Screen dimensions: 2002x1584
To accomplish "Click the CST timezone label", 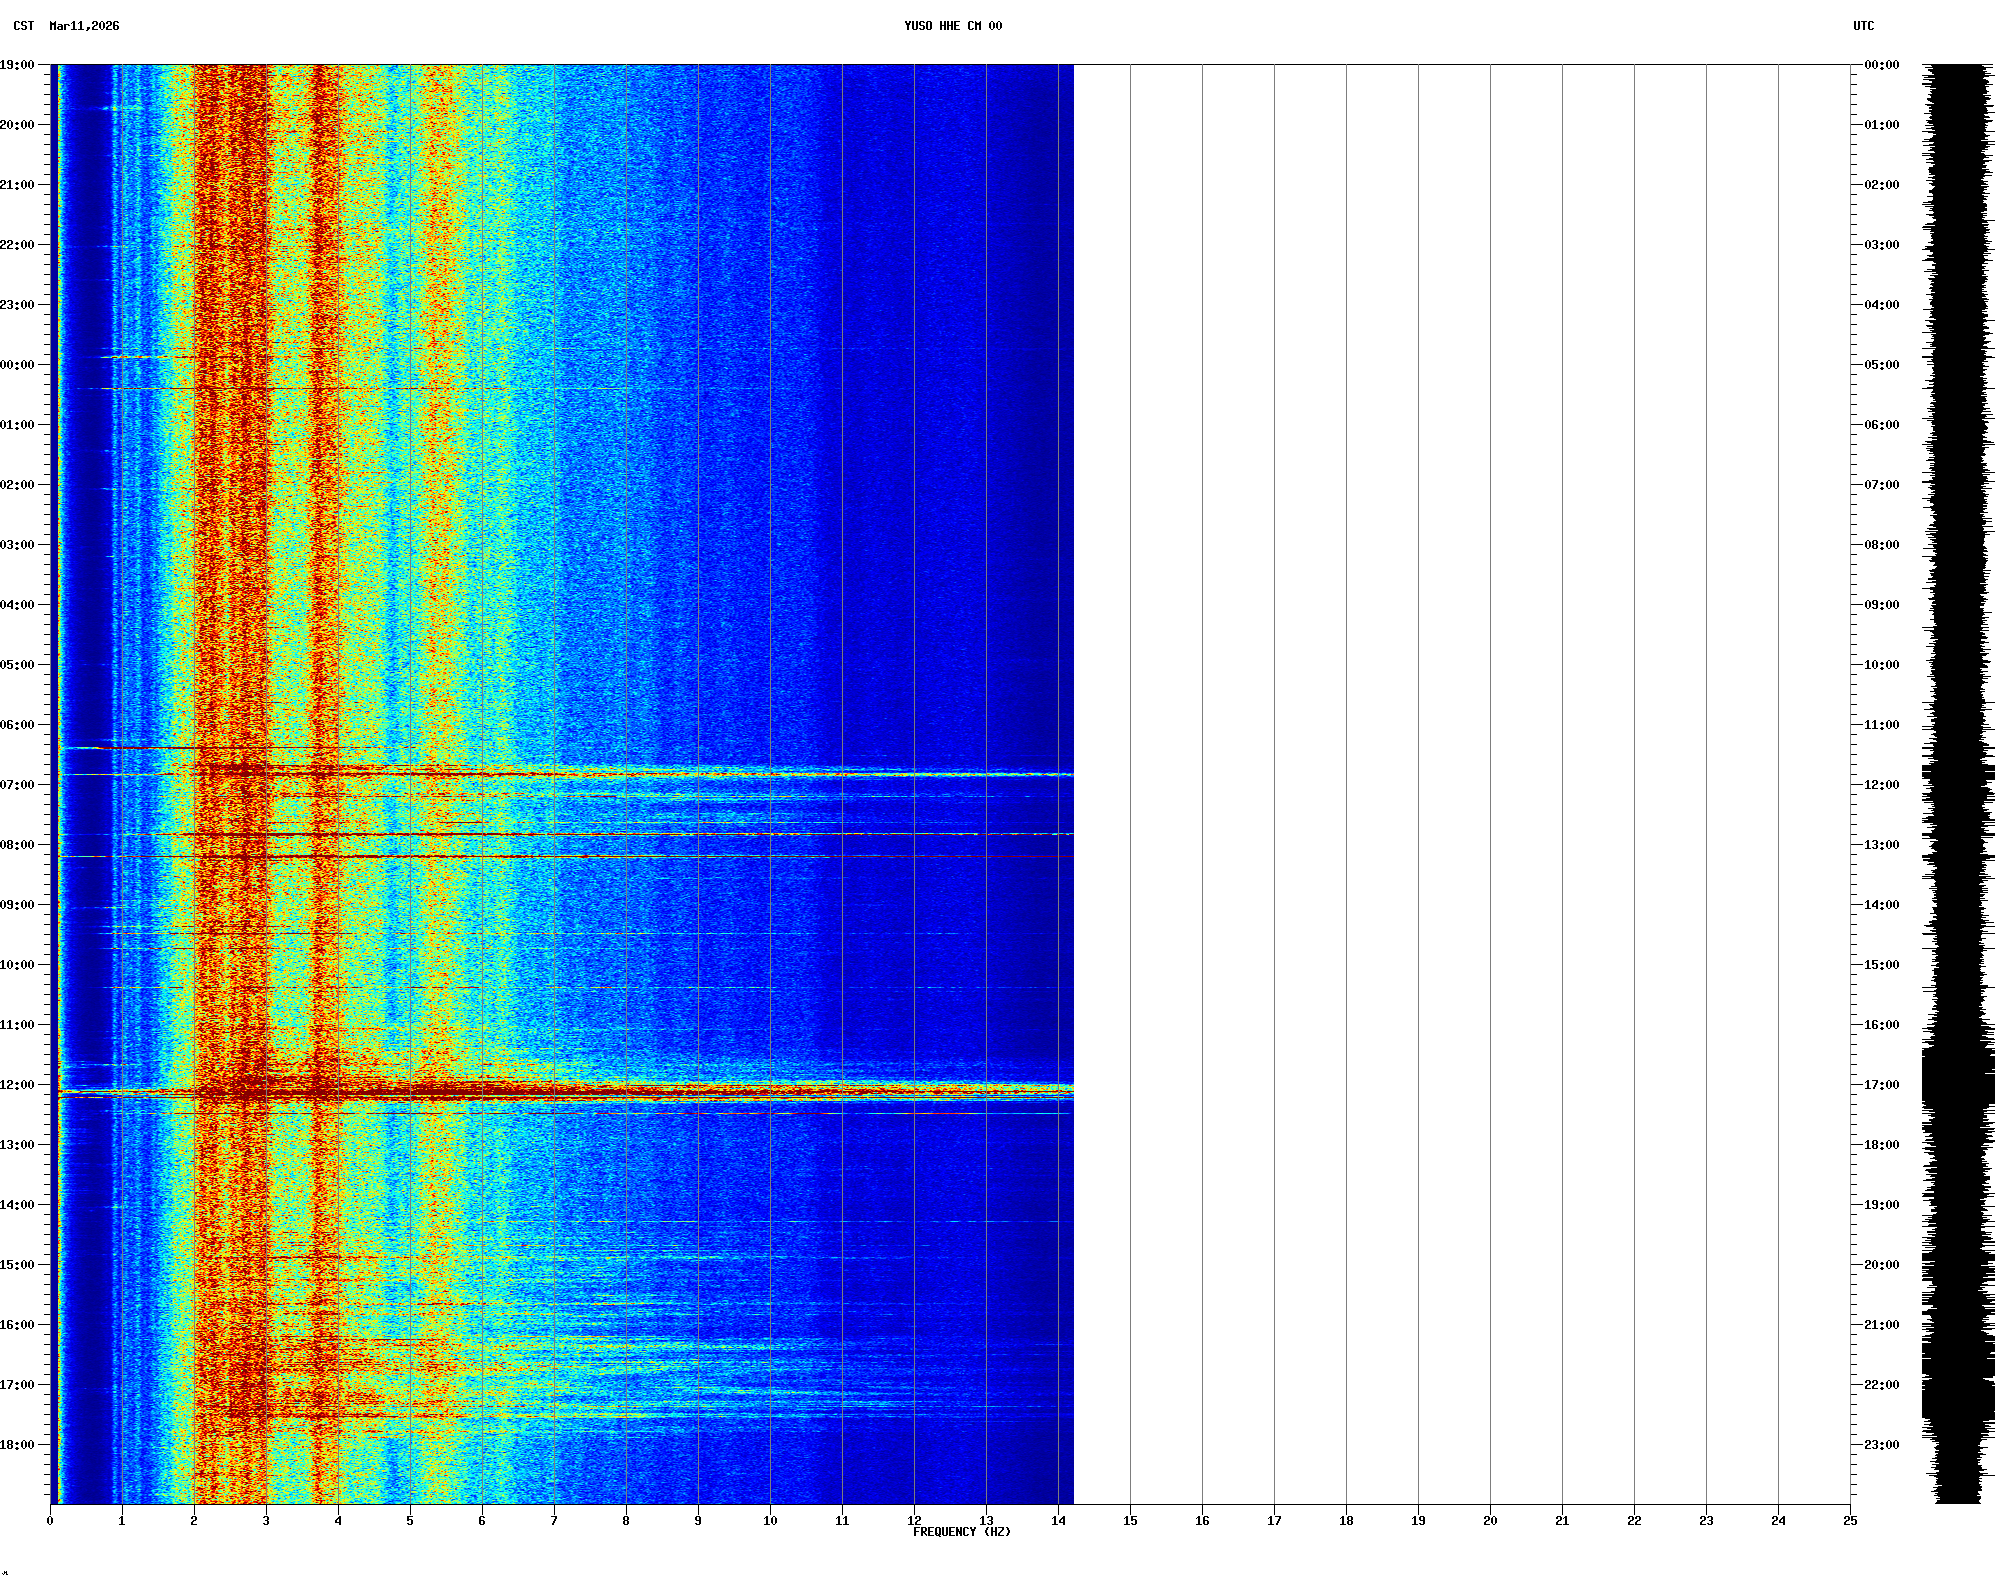I will pos(23,26).
